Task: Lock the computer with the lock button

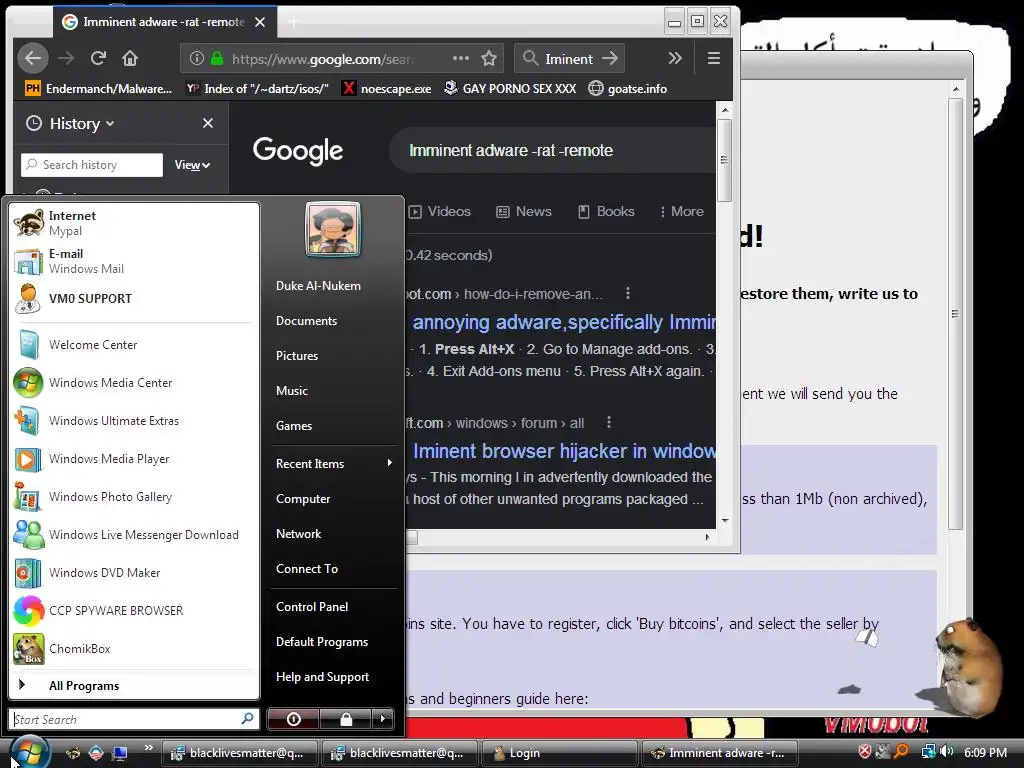Action: click(x=346, y=719)
